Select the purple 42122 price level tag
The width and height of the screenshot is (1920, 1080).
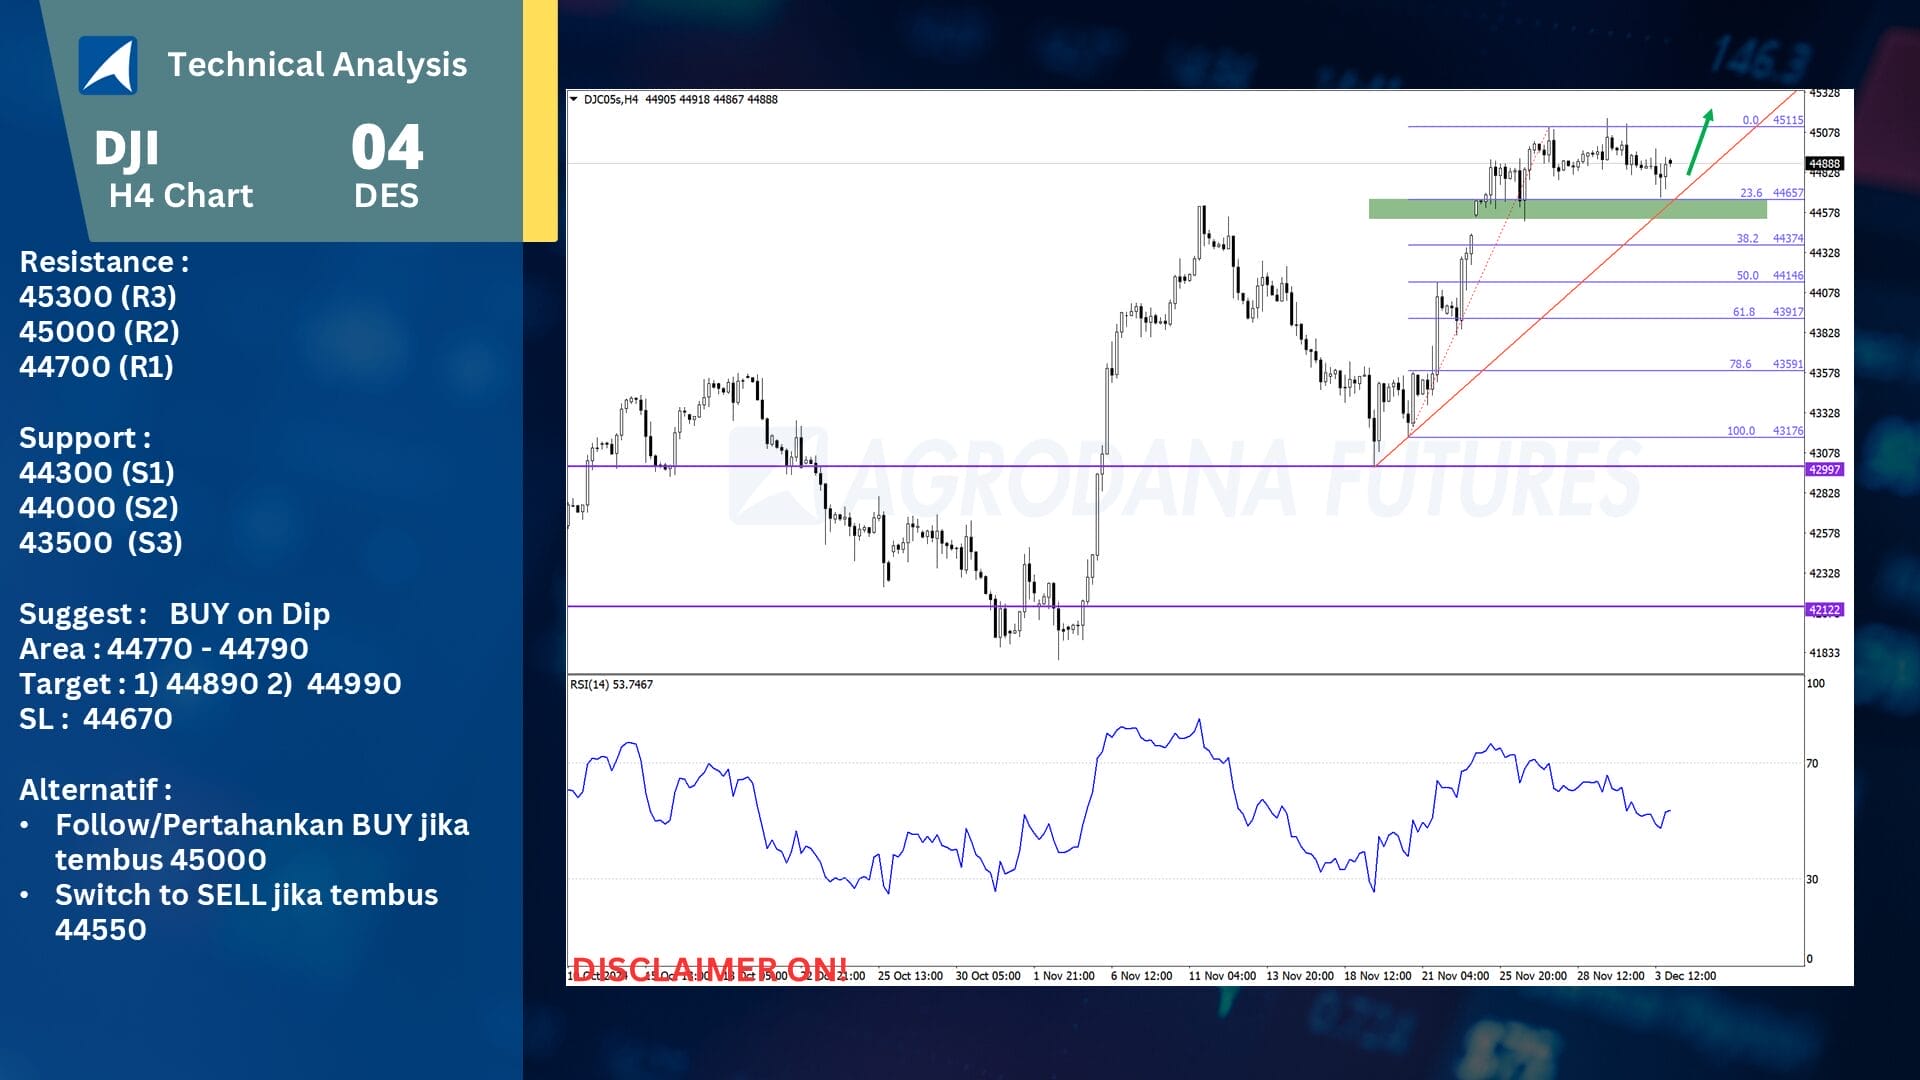pos(1824,609)
